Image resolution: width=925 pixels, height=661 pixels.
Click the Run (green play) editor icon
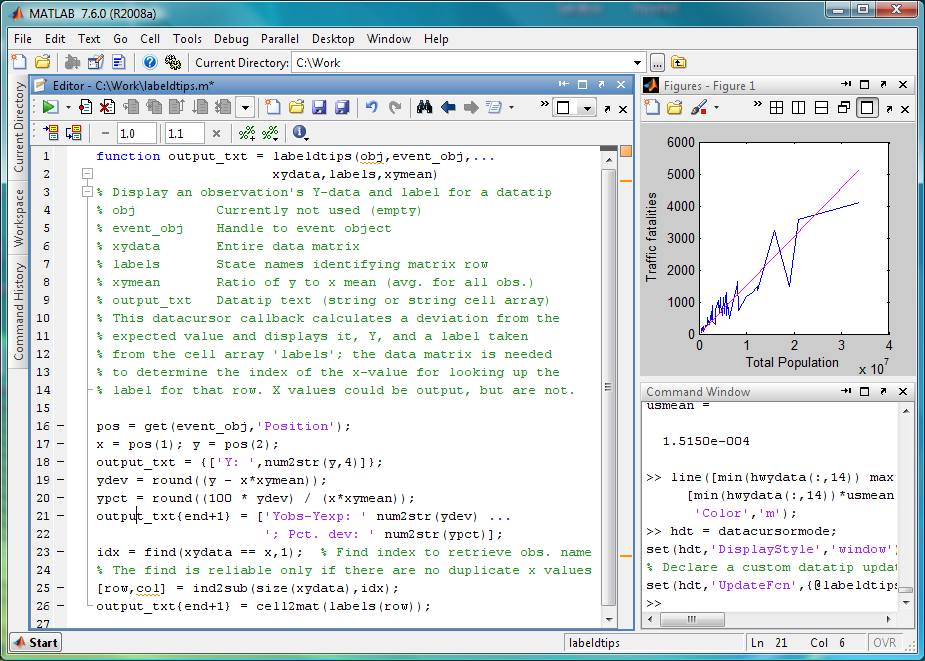click(x=49, y=107)
